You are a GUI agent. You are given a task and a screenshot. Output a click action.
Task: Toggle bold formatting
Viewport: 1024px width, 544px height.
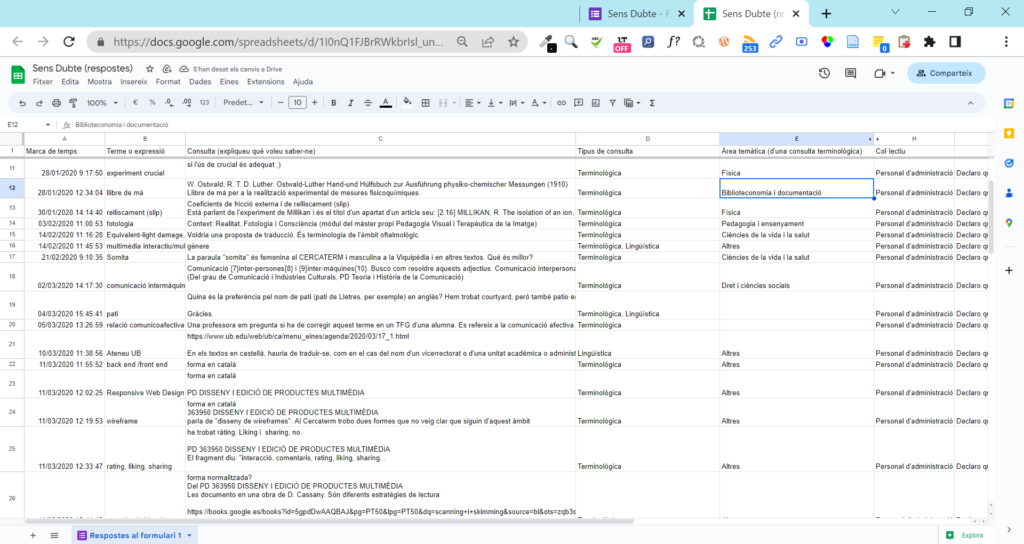(333, 102)
